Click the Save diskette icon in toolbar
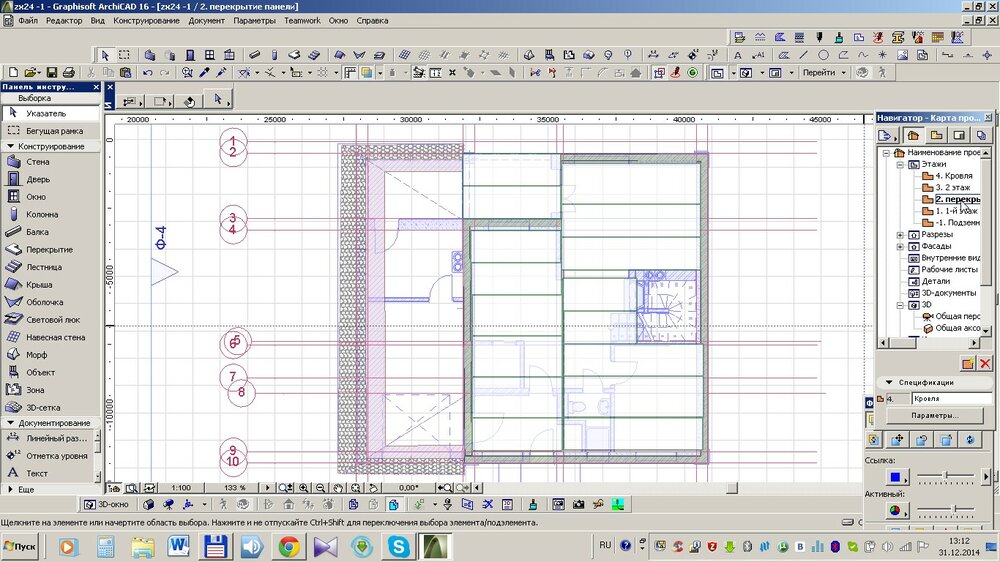 pyautogui.click(x=50, y=73)
